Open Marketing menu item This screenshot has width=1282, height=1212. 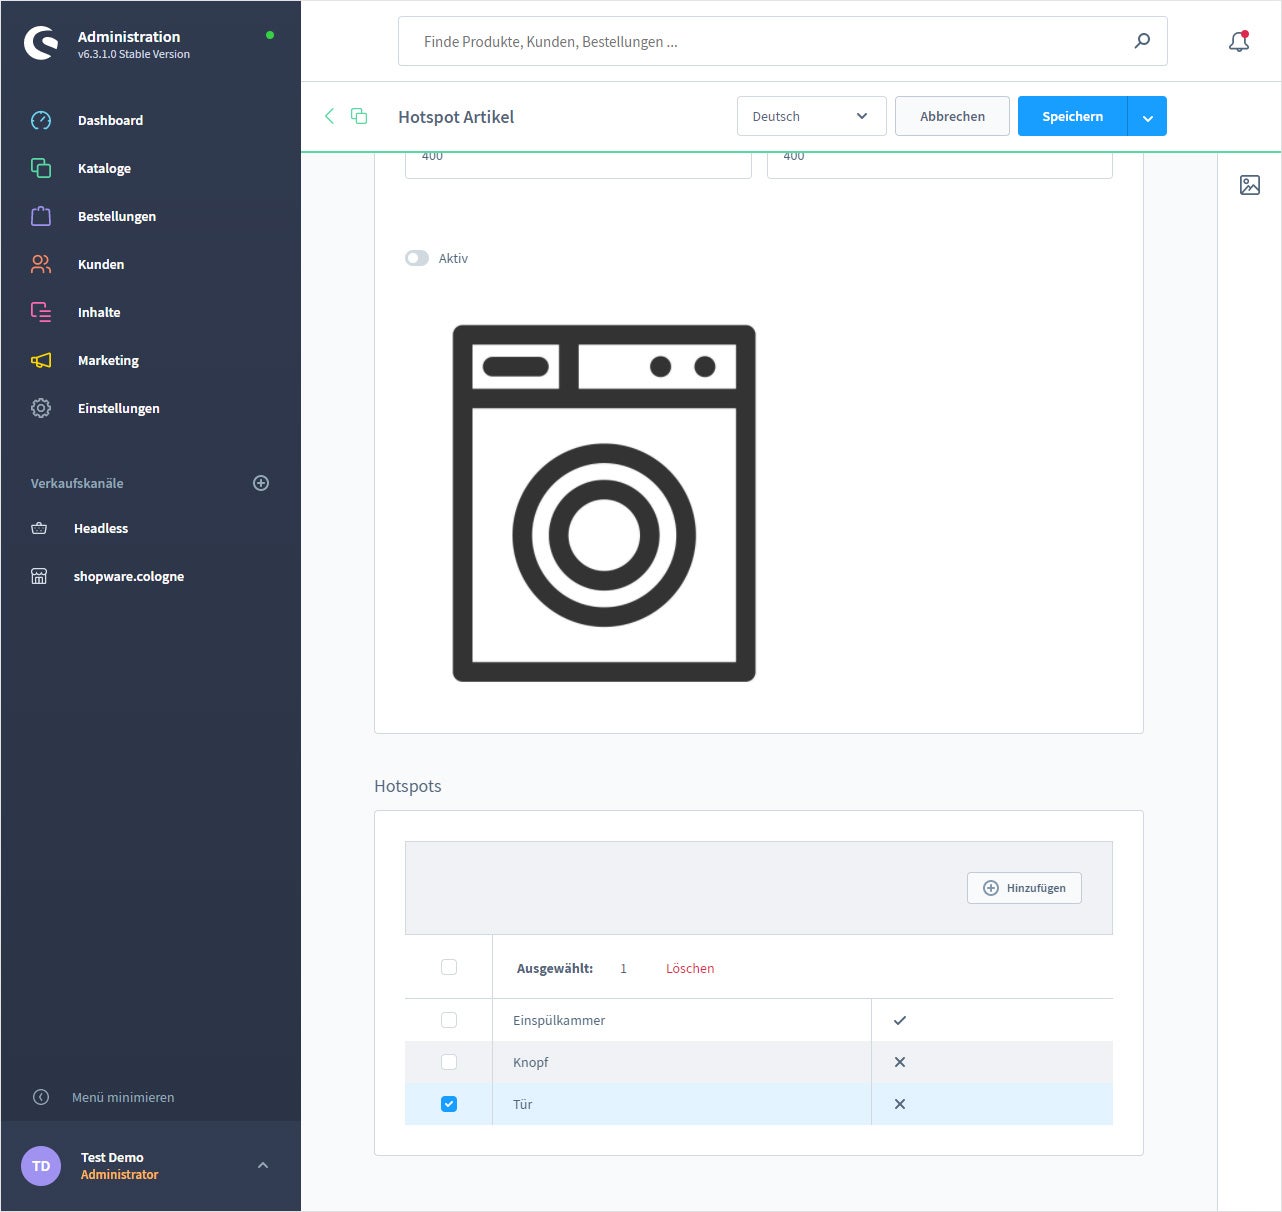[108, 360]
